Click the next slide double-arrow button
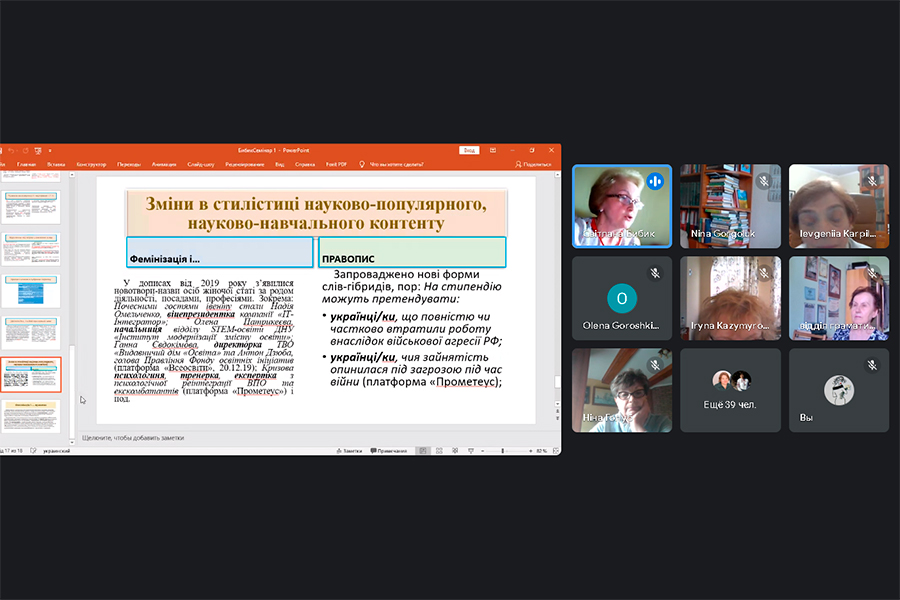 click(557, 417)
